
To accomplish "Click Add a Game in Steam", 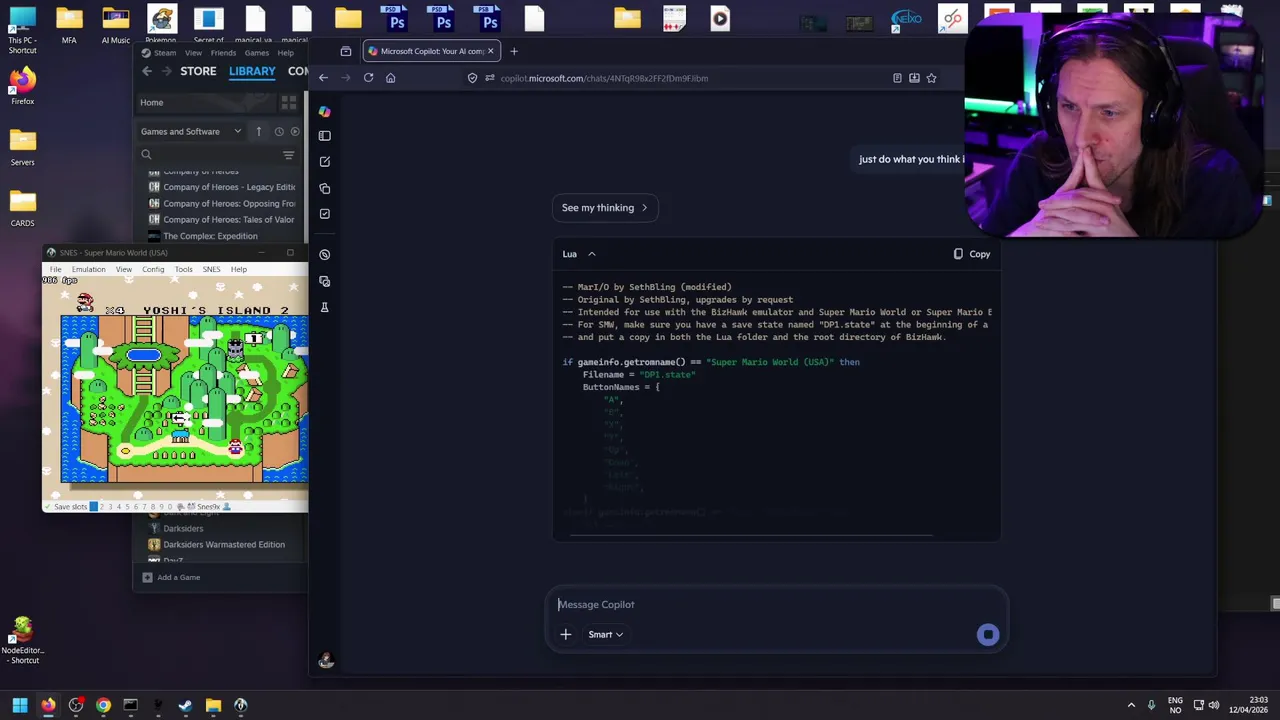I will (x=171, y=577).
